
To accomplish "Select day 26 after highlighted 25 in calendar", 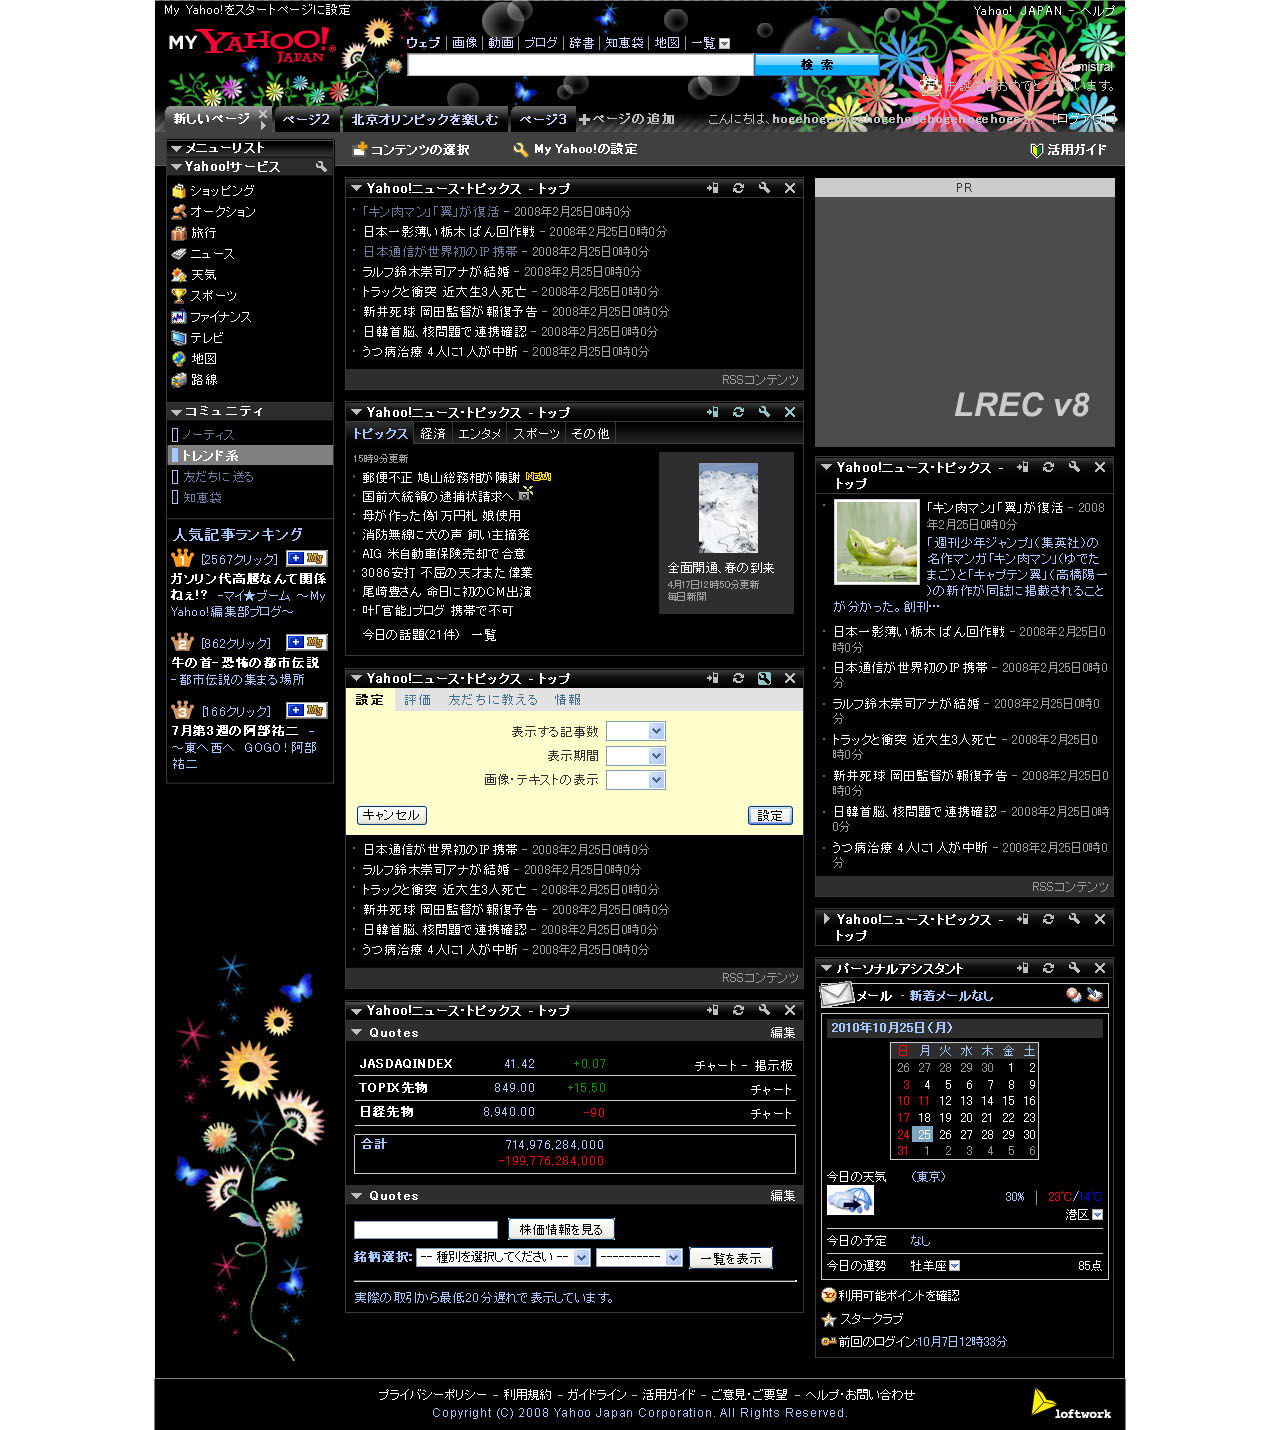I will click(x=945, y=1135).
